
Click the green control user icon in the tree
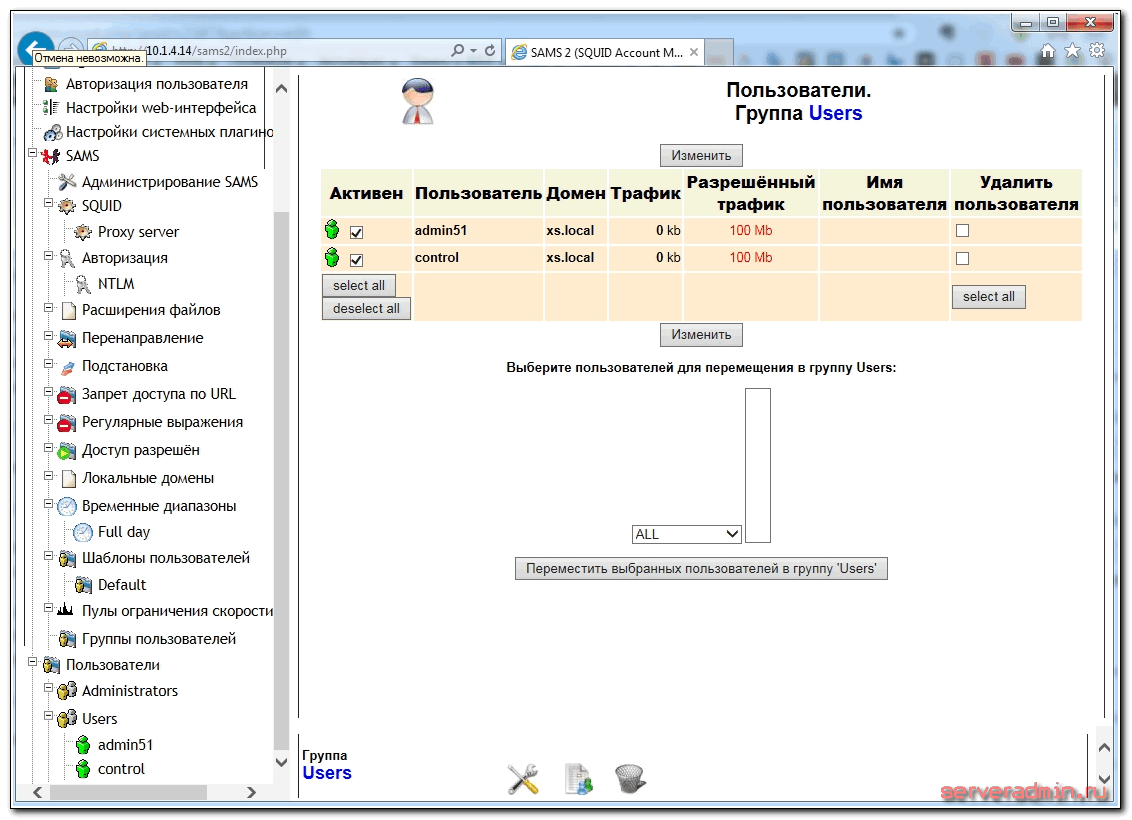82,769
